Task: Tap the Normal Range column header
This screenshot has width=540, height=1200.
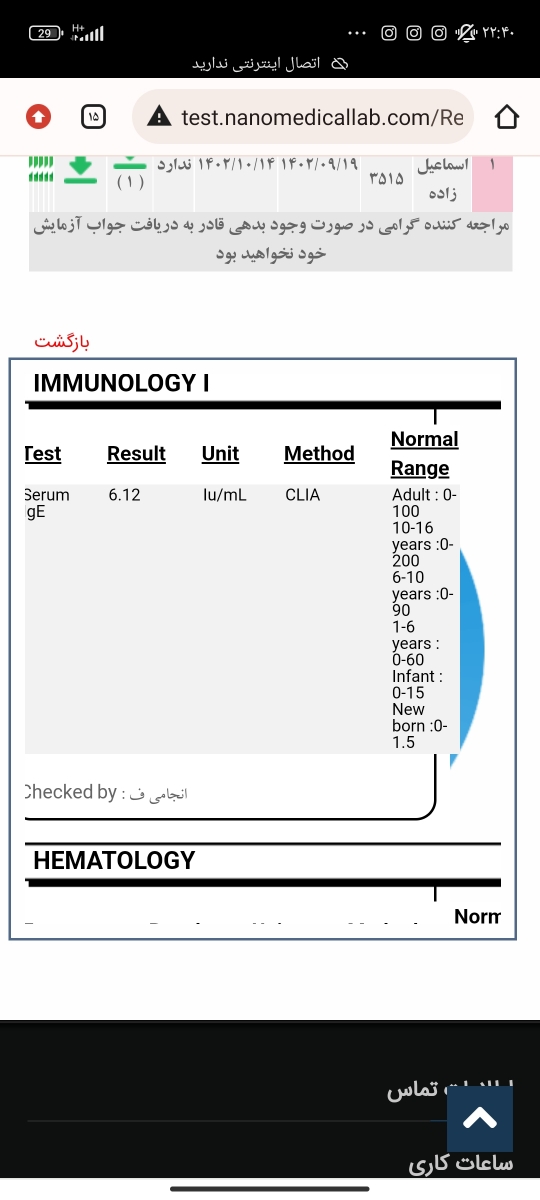Action: (424, 453)
